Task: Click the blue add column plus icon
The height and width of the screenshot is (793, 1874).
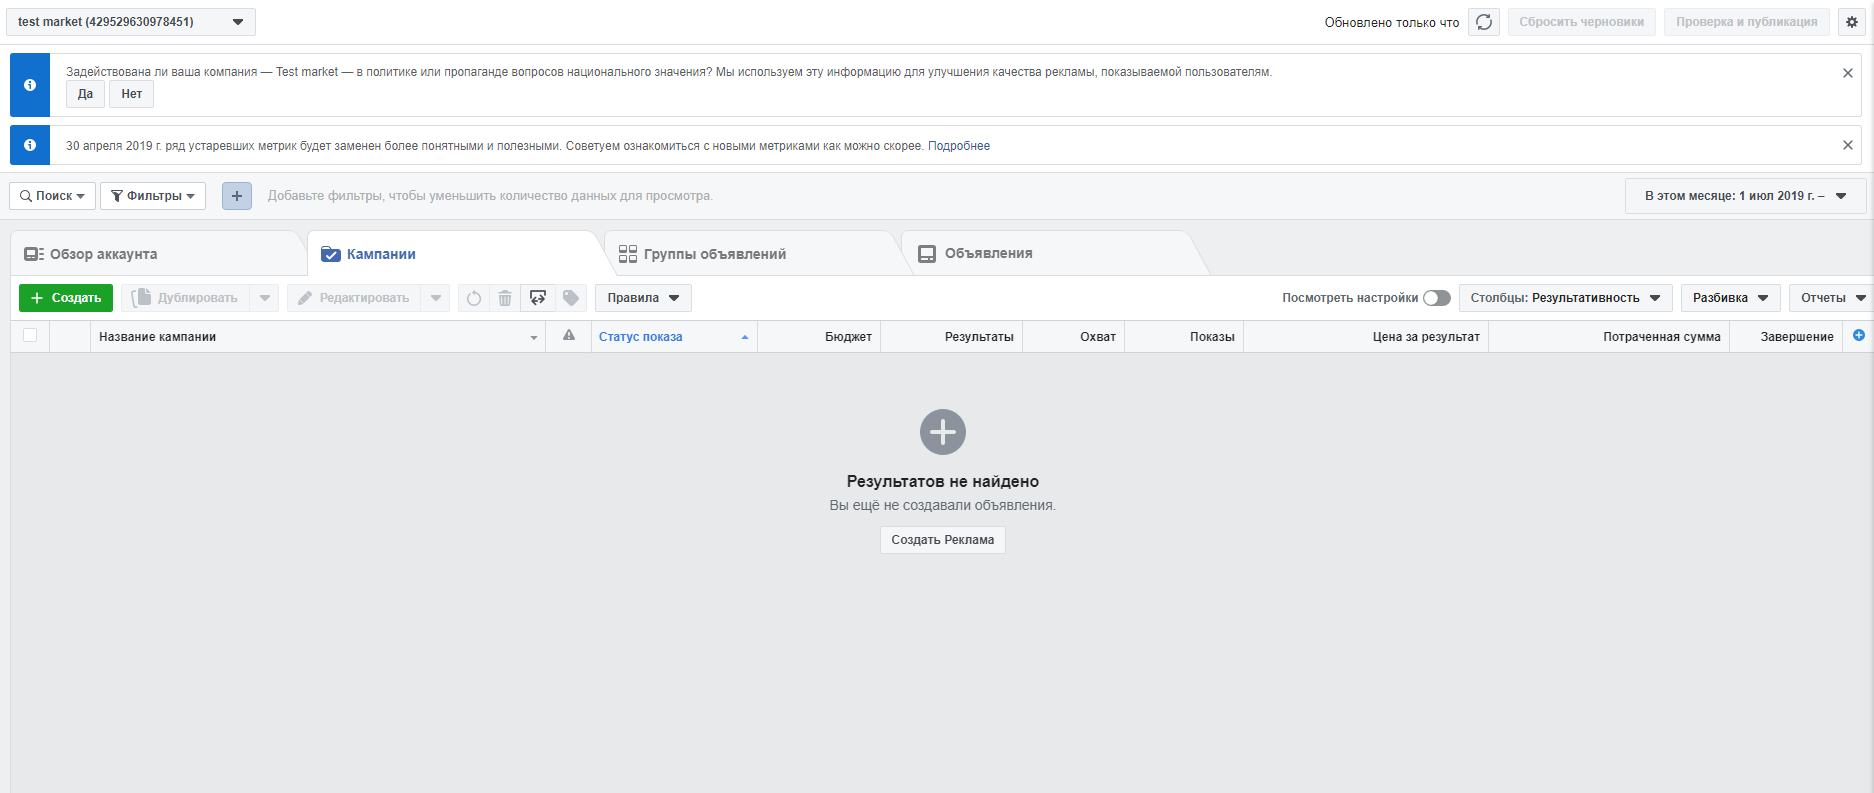Action: pyautogui.click(x=1859, y=336)
